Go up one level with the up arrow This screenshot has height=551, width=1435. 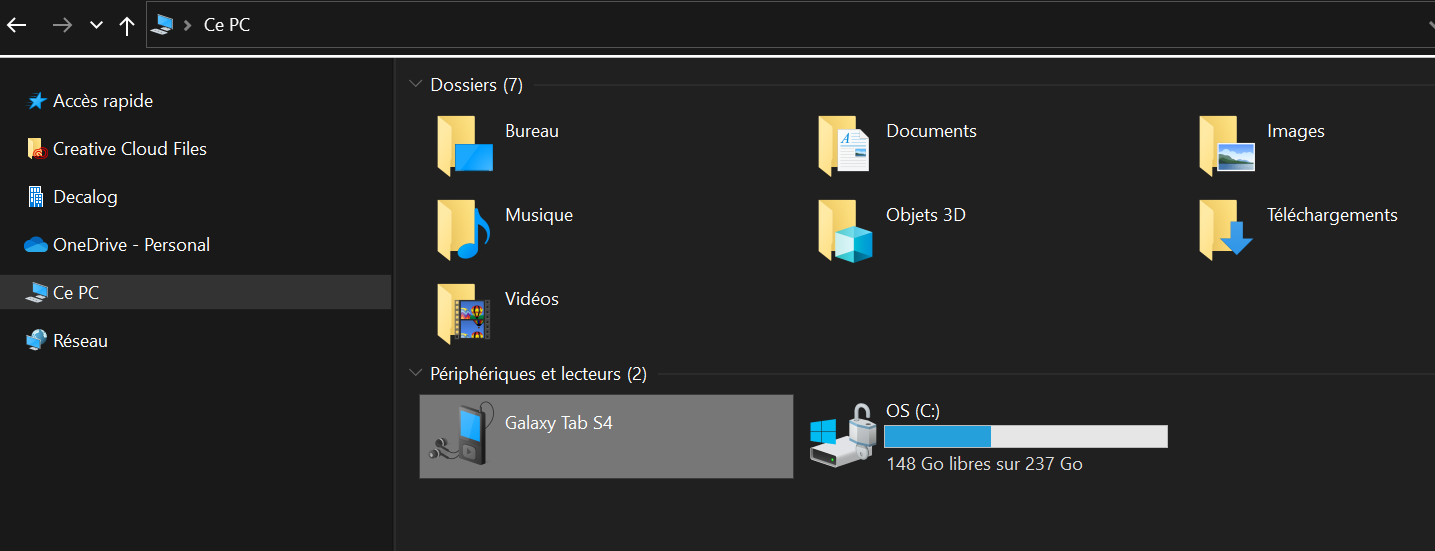coord(127,25)
